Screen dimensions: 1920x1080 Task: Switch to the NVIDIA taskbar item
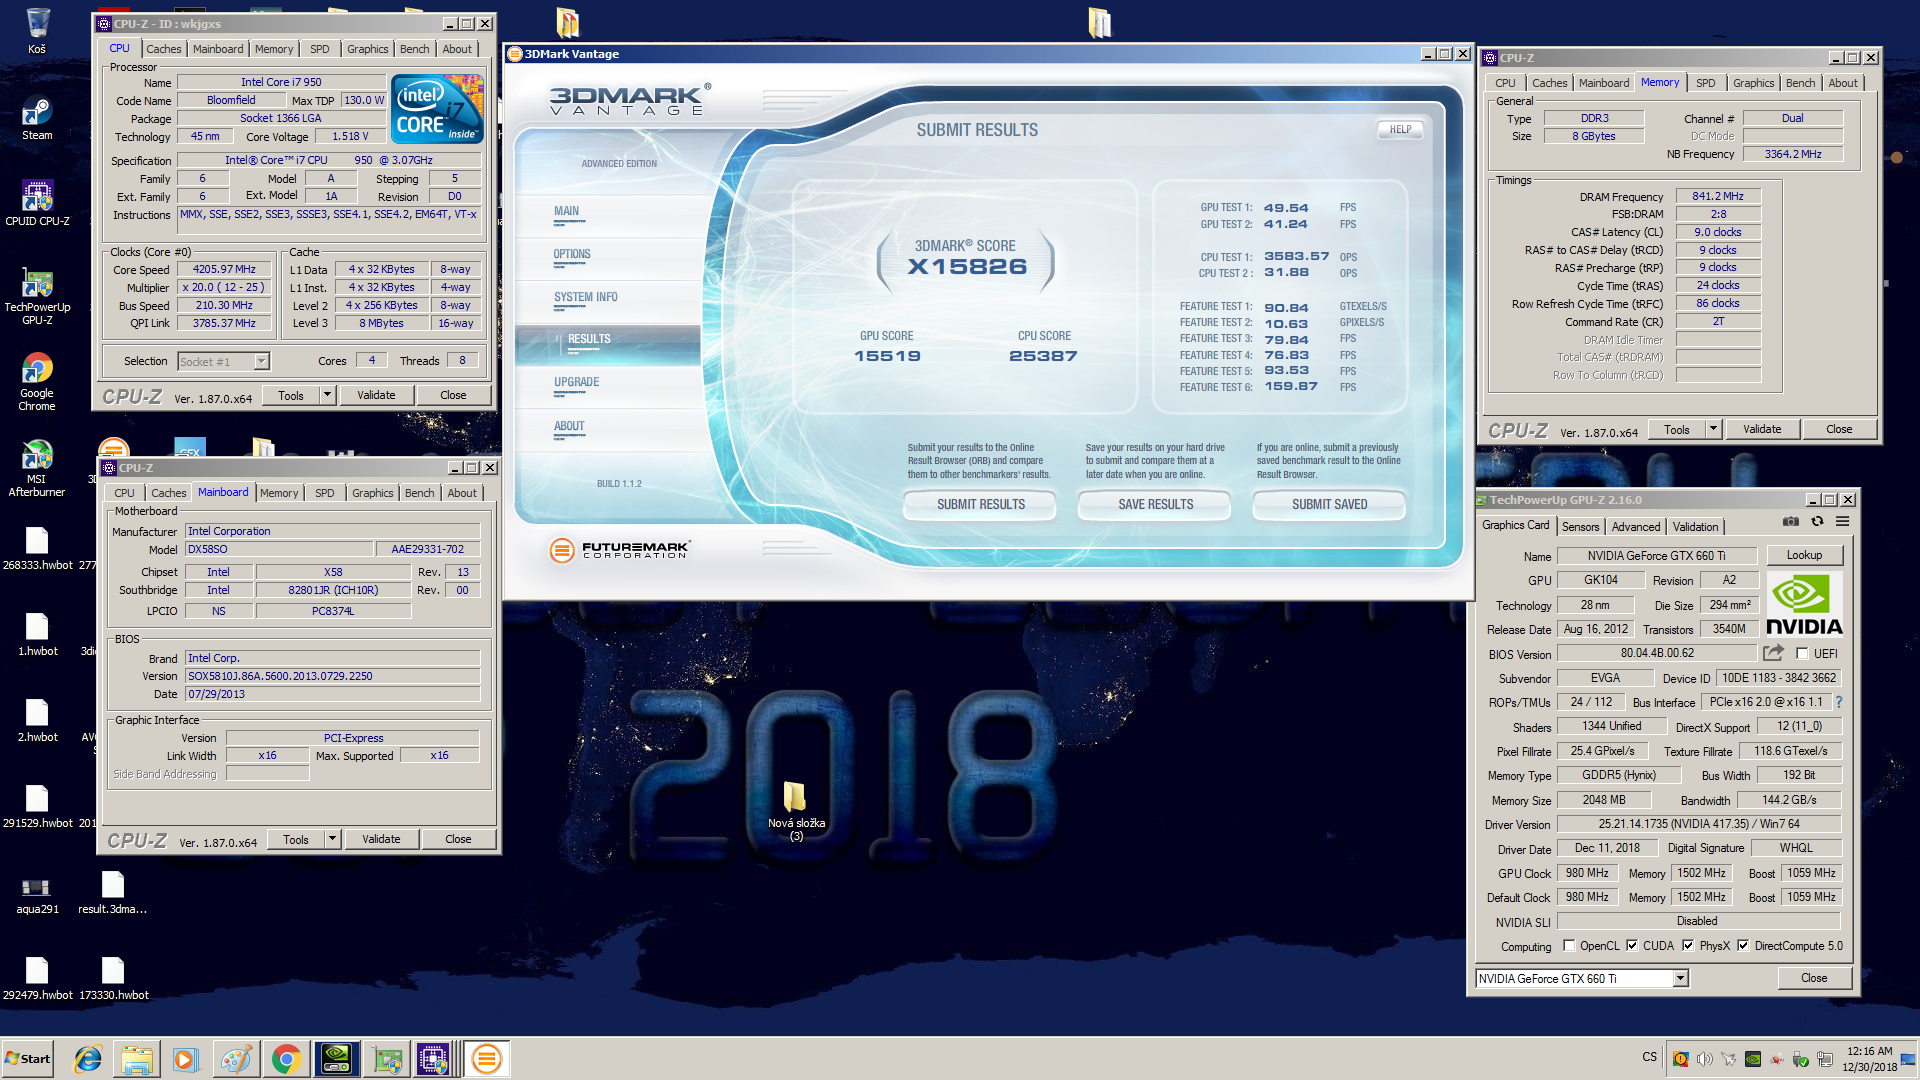(337, 1059)
